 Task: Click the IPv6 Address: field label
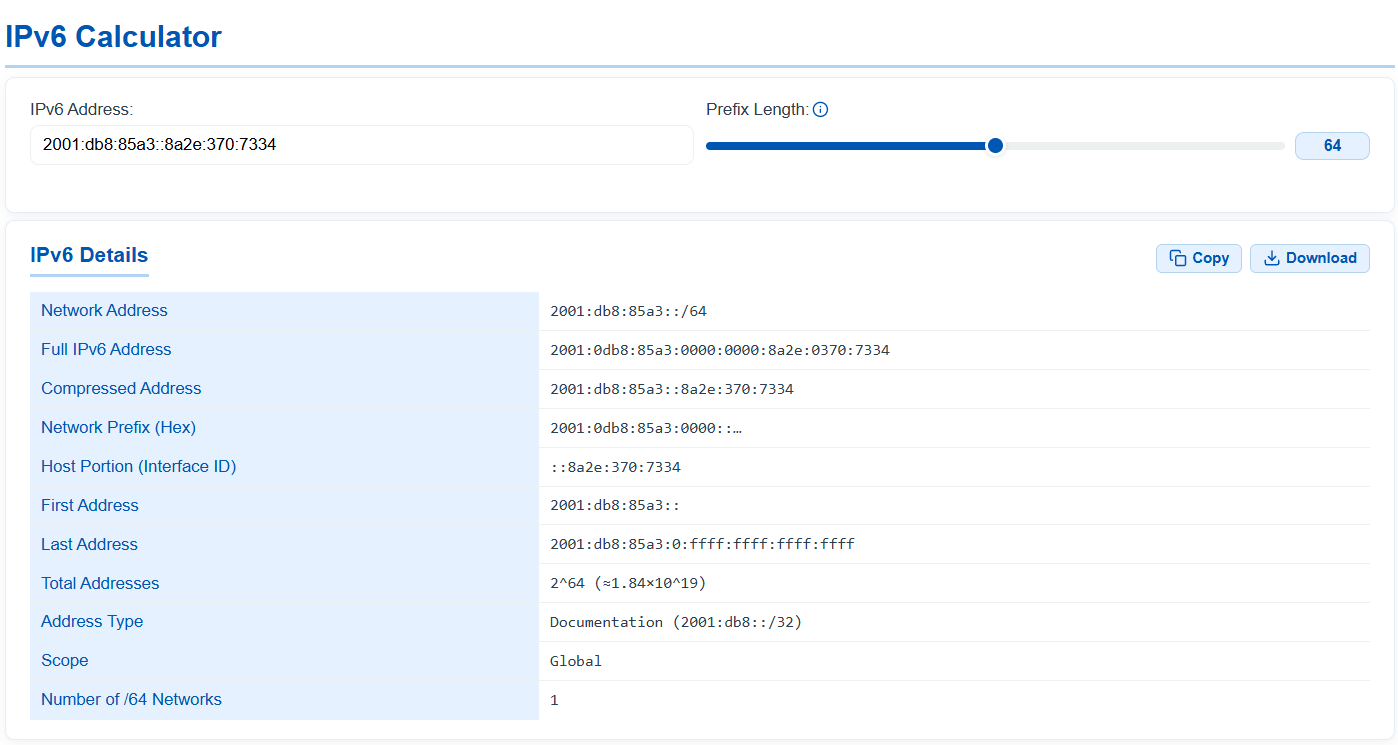(82, 109)
